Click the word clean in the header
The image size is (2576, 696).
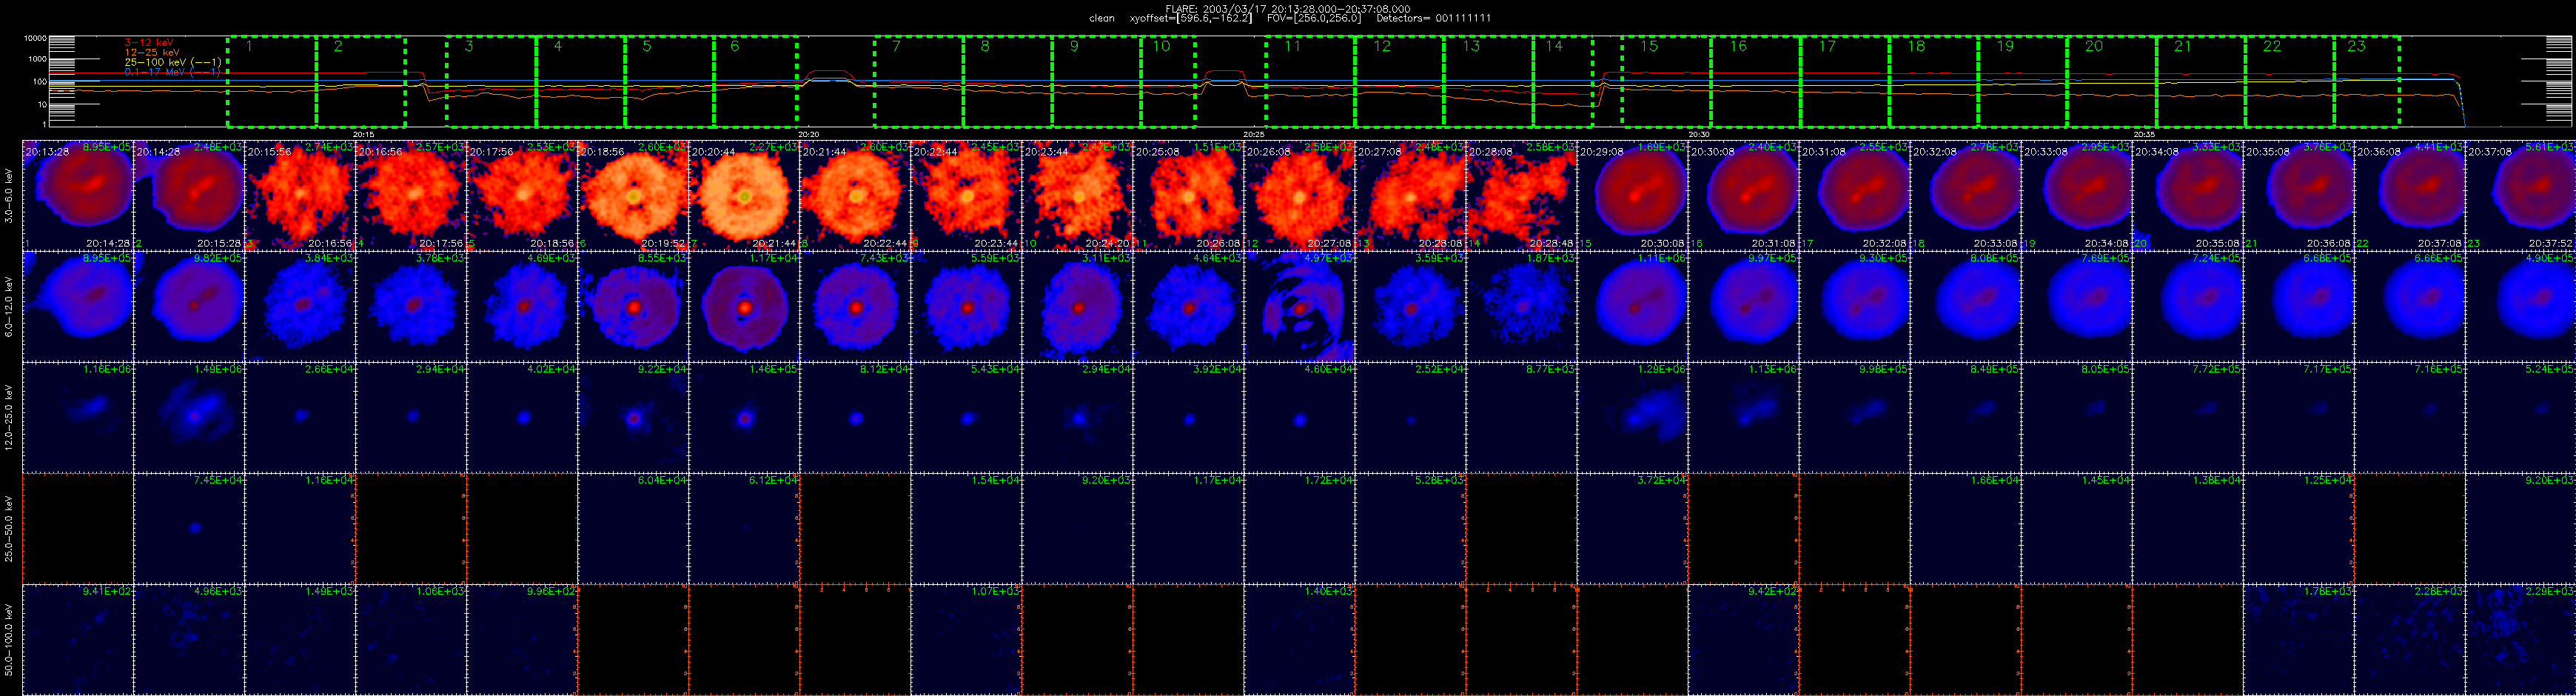point(1101,18)
